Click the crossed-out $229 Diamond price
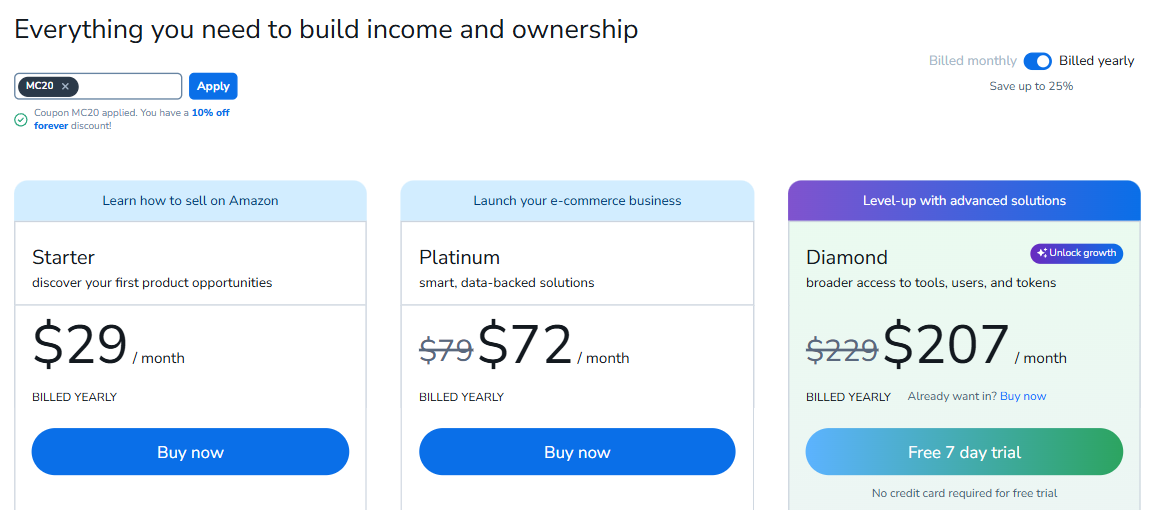This screenshot has width=1157, height=510. (842, 350)
